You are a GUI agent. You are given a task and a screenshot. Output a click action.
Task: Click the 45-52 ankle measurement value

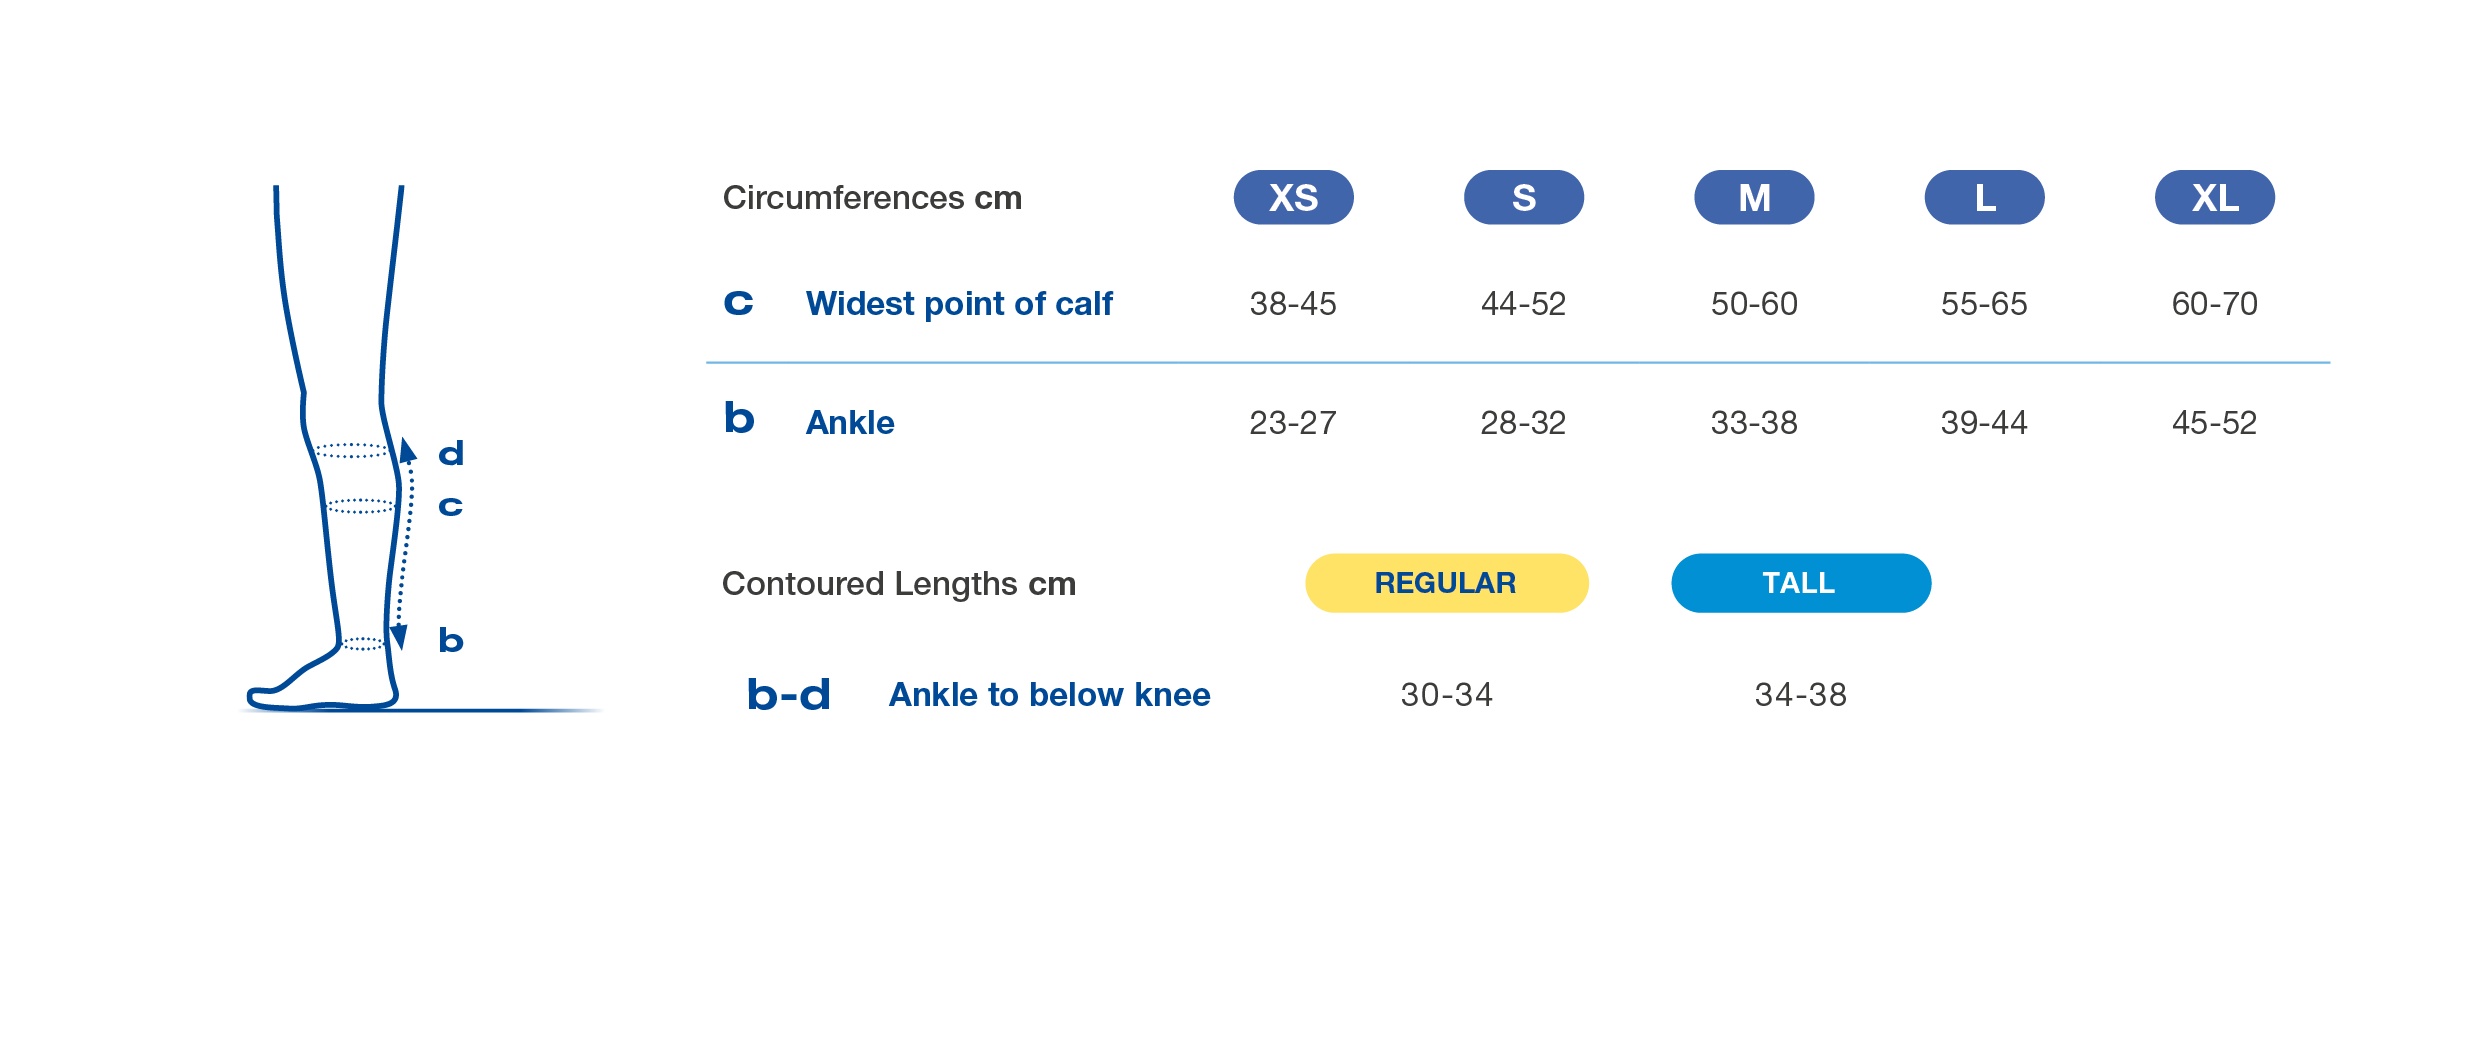click(2214, 423)
